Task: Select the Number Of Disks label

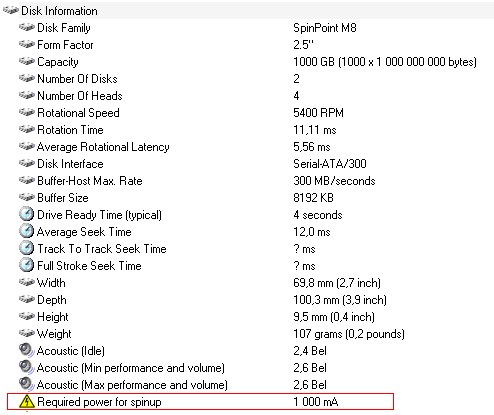Action: (x=77, y=79)
